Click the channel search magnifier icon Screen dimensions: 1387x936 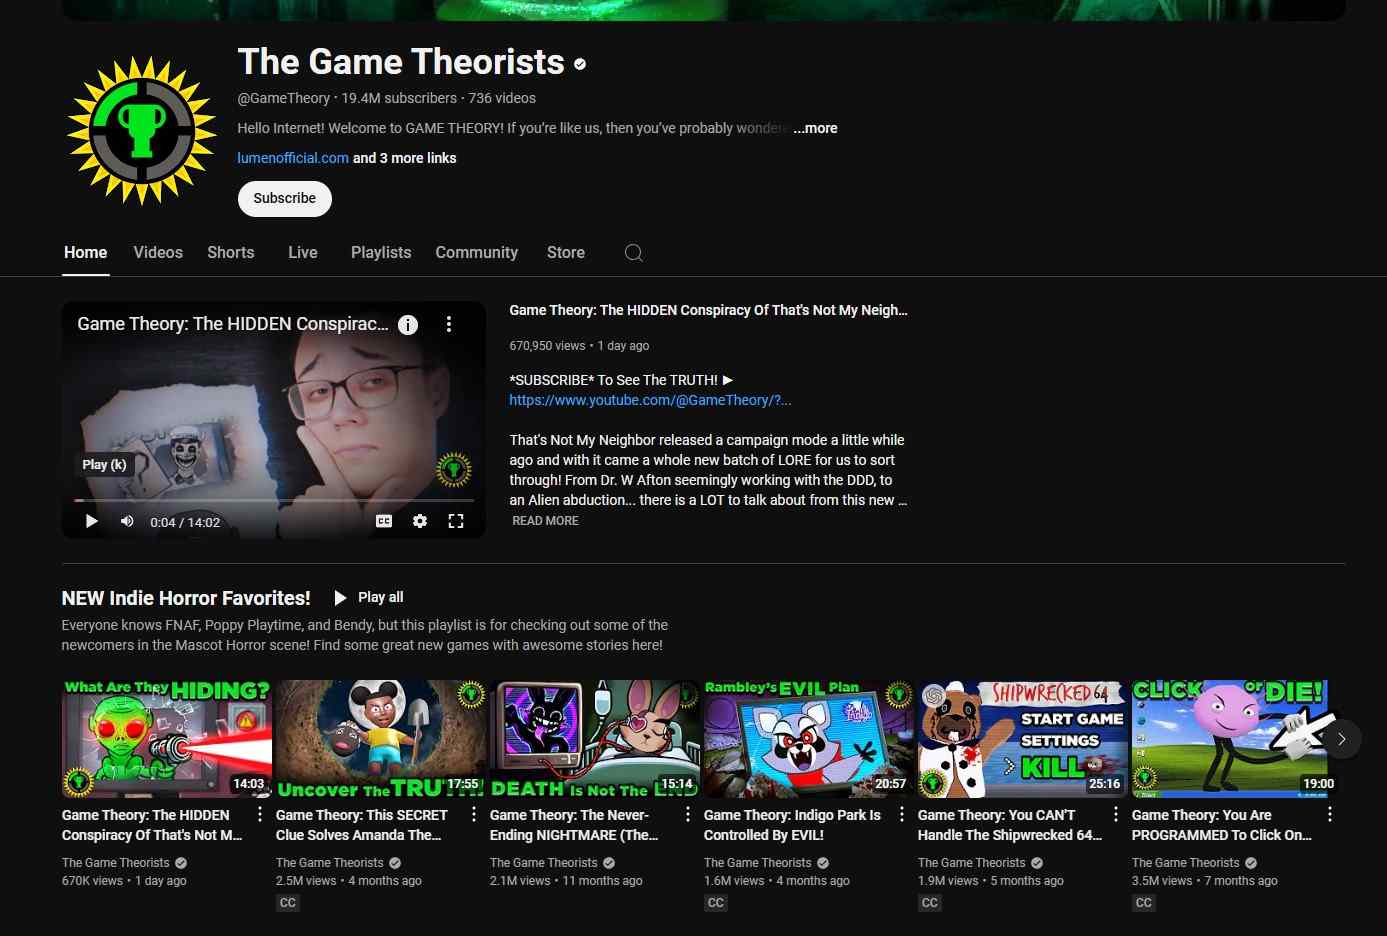(x=633, y=253)
